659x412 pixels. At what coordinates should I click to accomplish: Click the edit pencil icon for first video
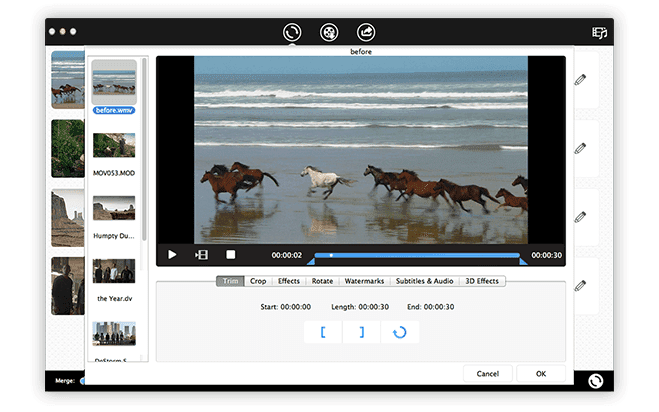click(x=580, y=79)
